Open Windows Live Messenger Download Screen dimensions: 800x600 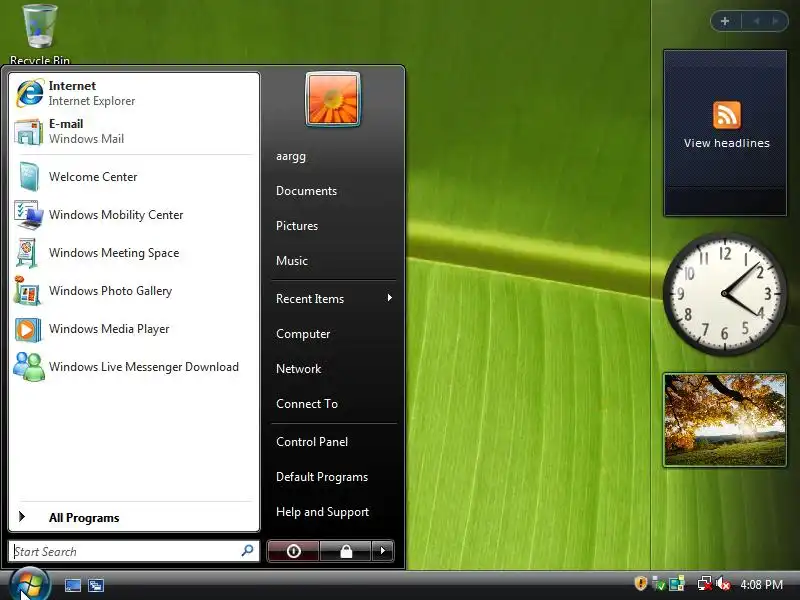click(134, 367)
